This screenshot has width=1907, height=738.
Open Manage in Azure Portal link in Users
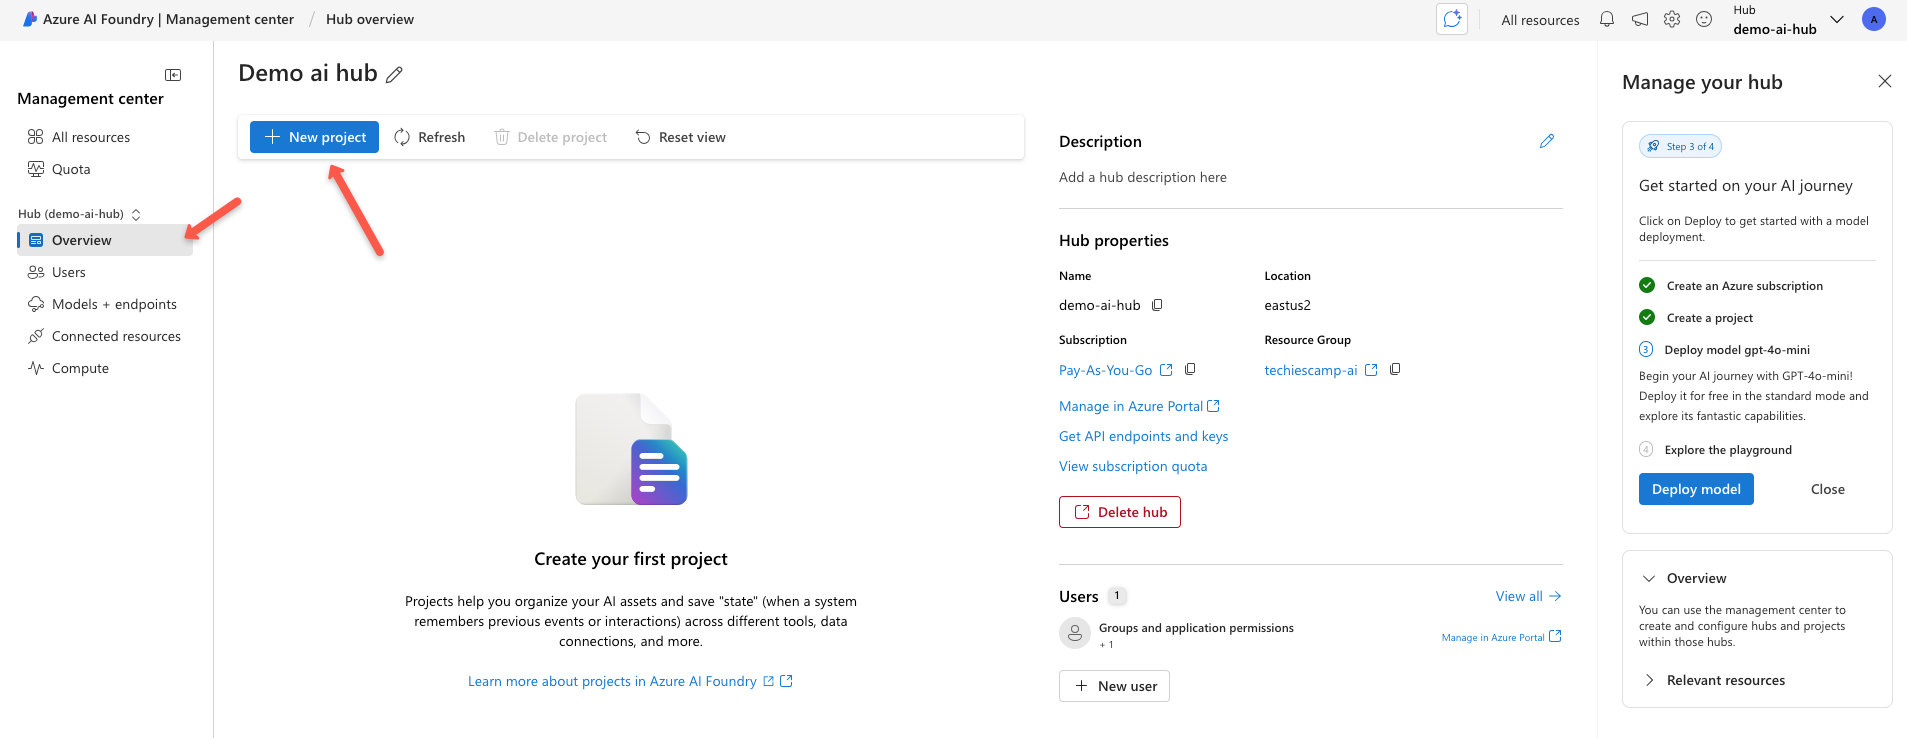(1501, 637)
